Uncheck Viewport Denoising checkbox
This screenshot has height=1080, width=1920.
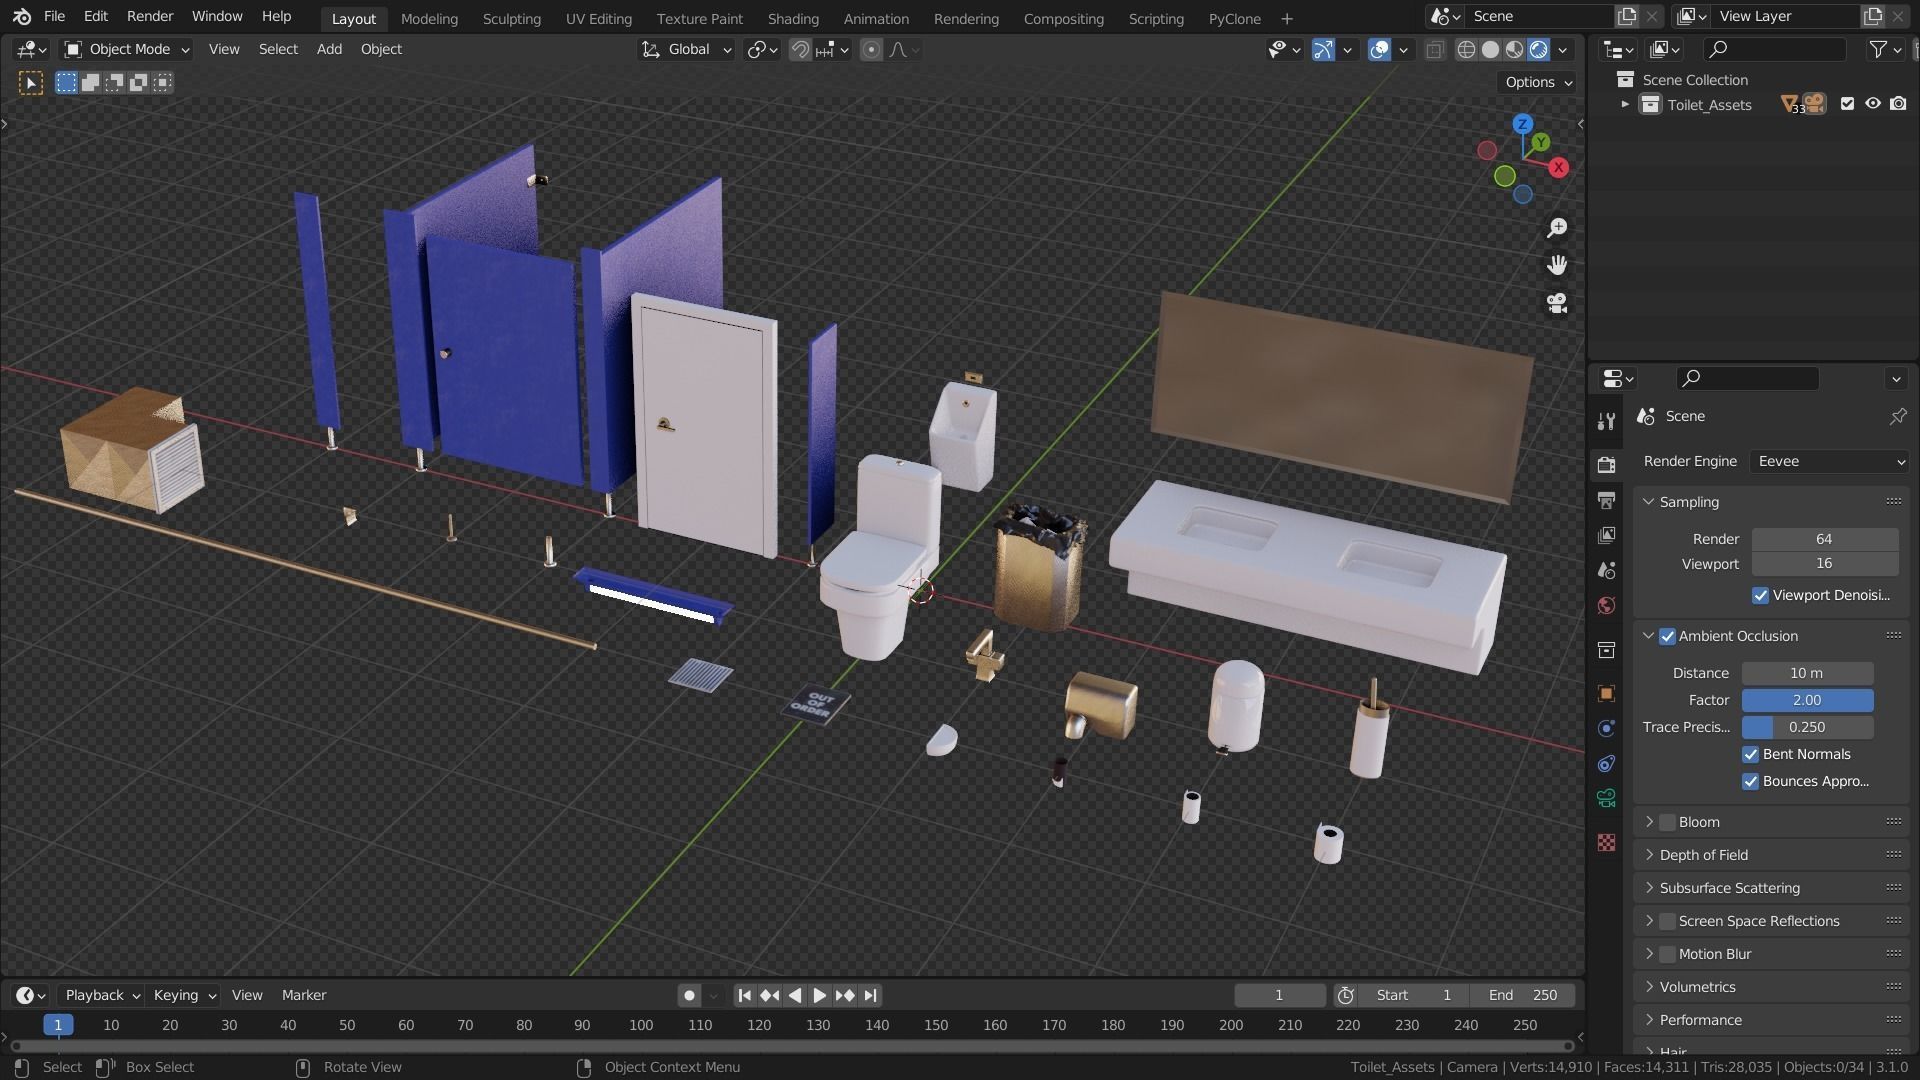tap(1760, 596)
